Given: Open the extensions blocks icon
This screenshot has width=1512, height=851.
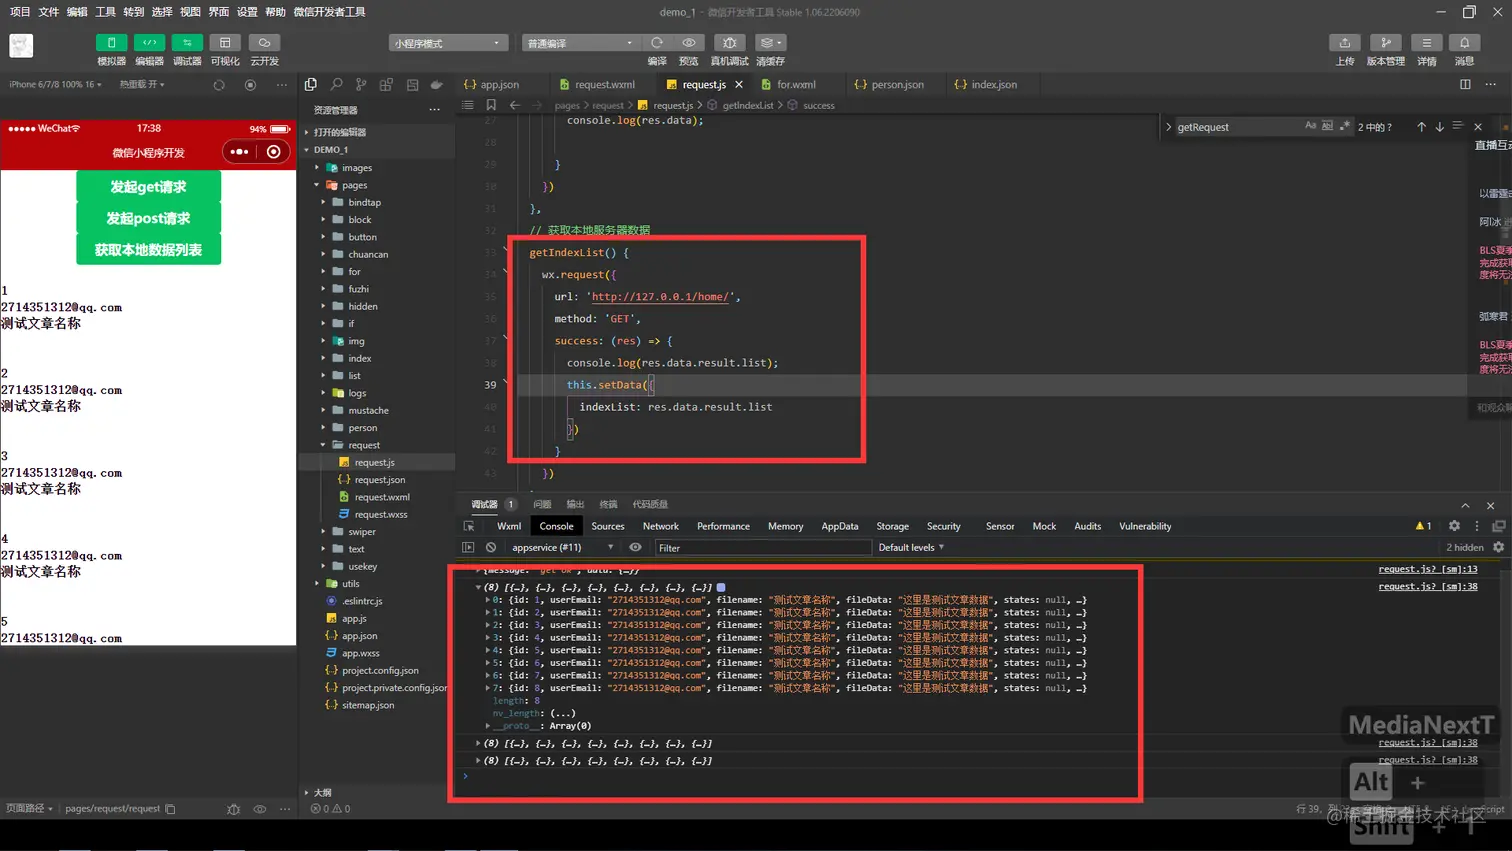Looking at the screenshot, I should [x=386, y=85].
